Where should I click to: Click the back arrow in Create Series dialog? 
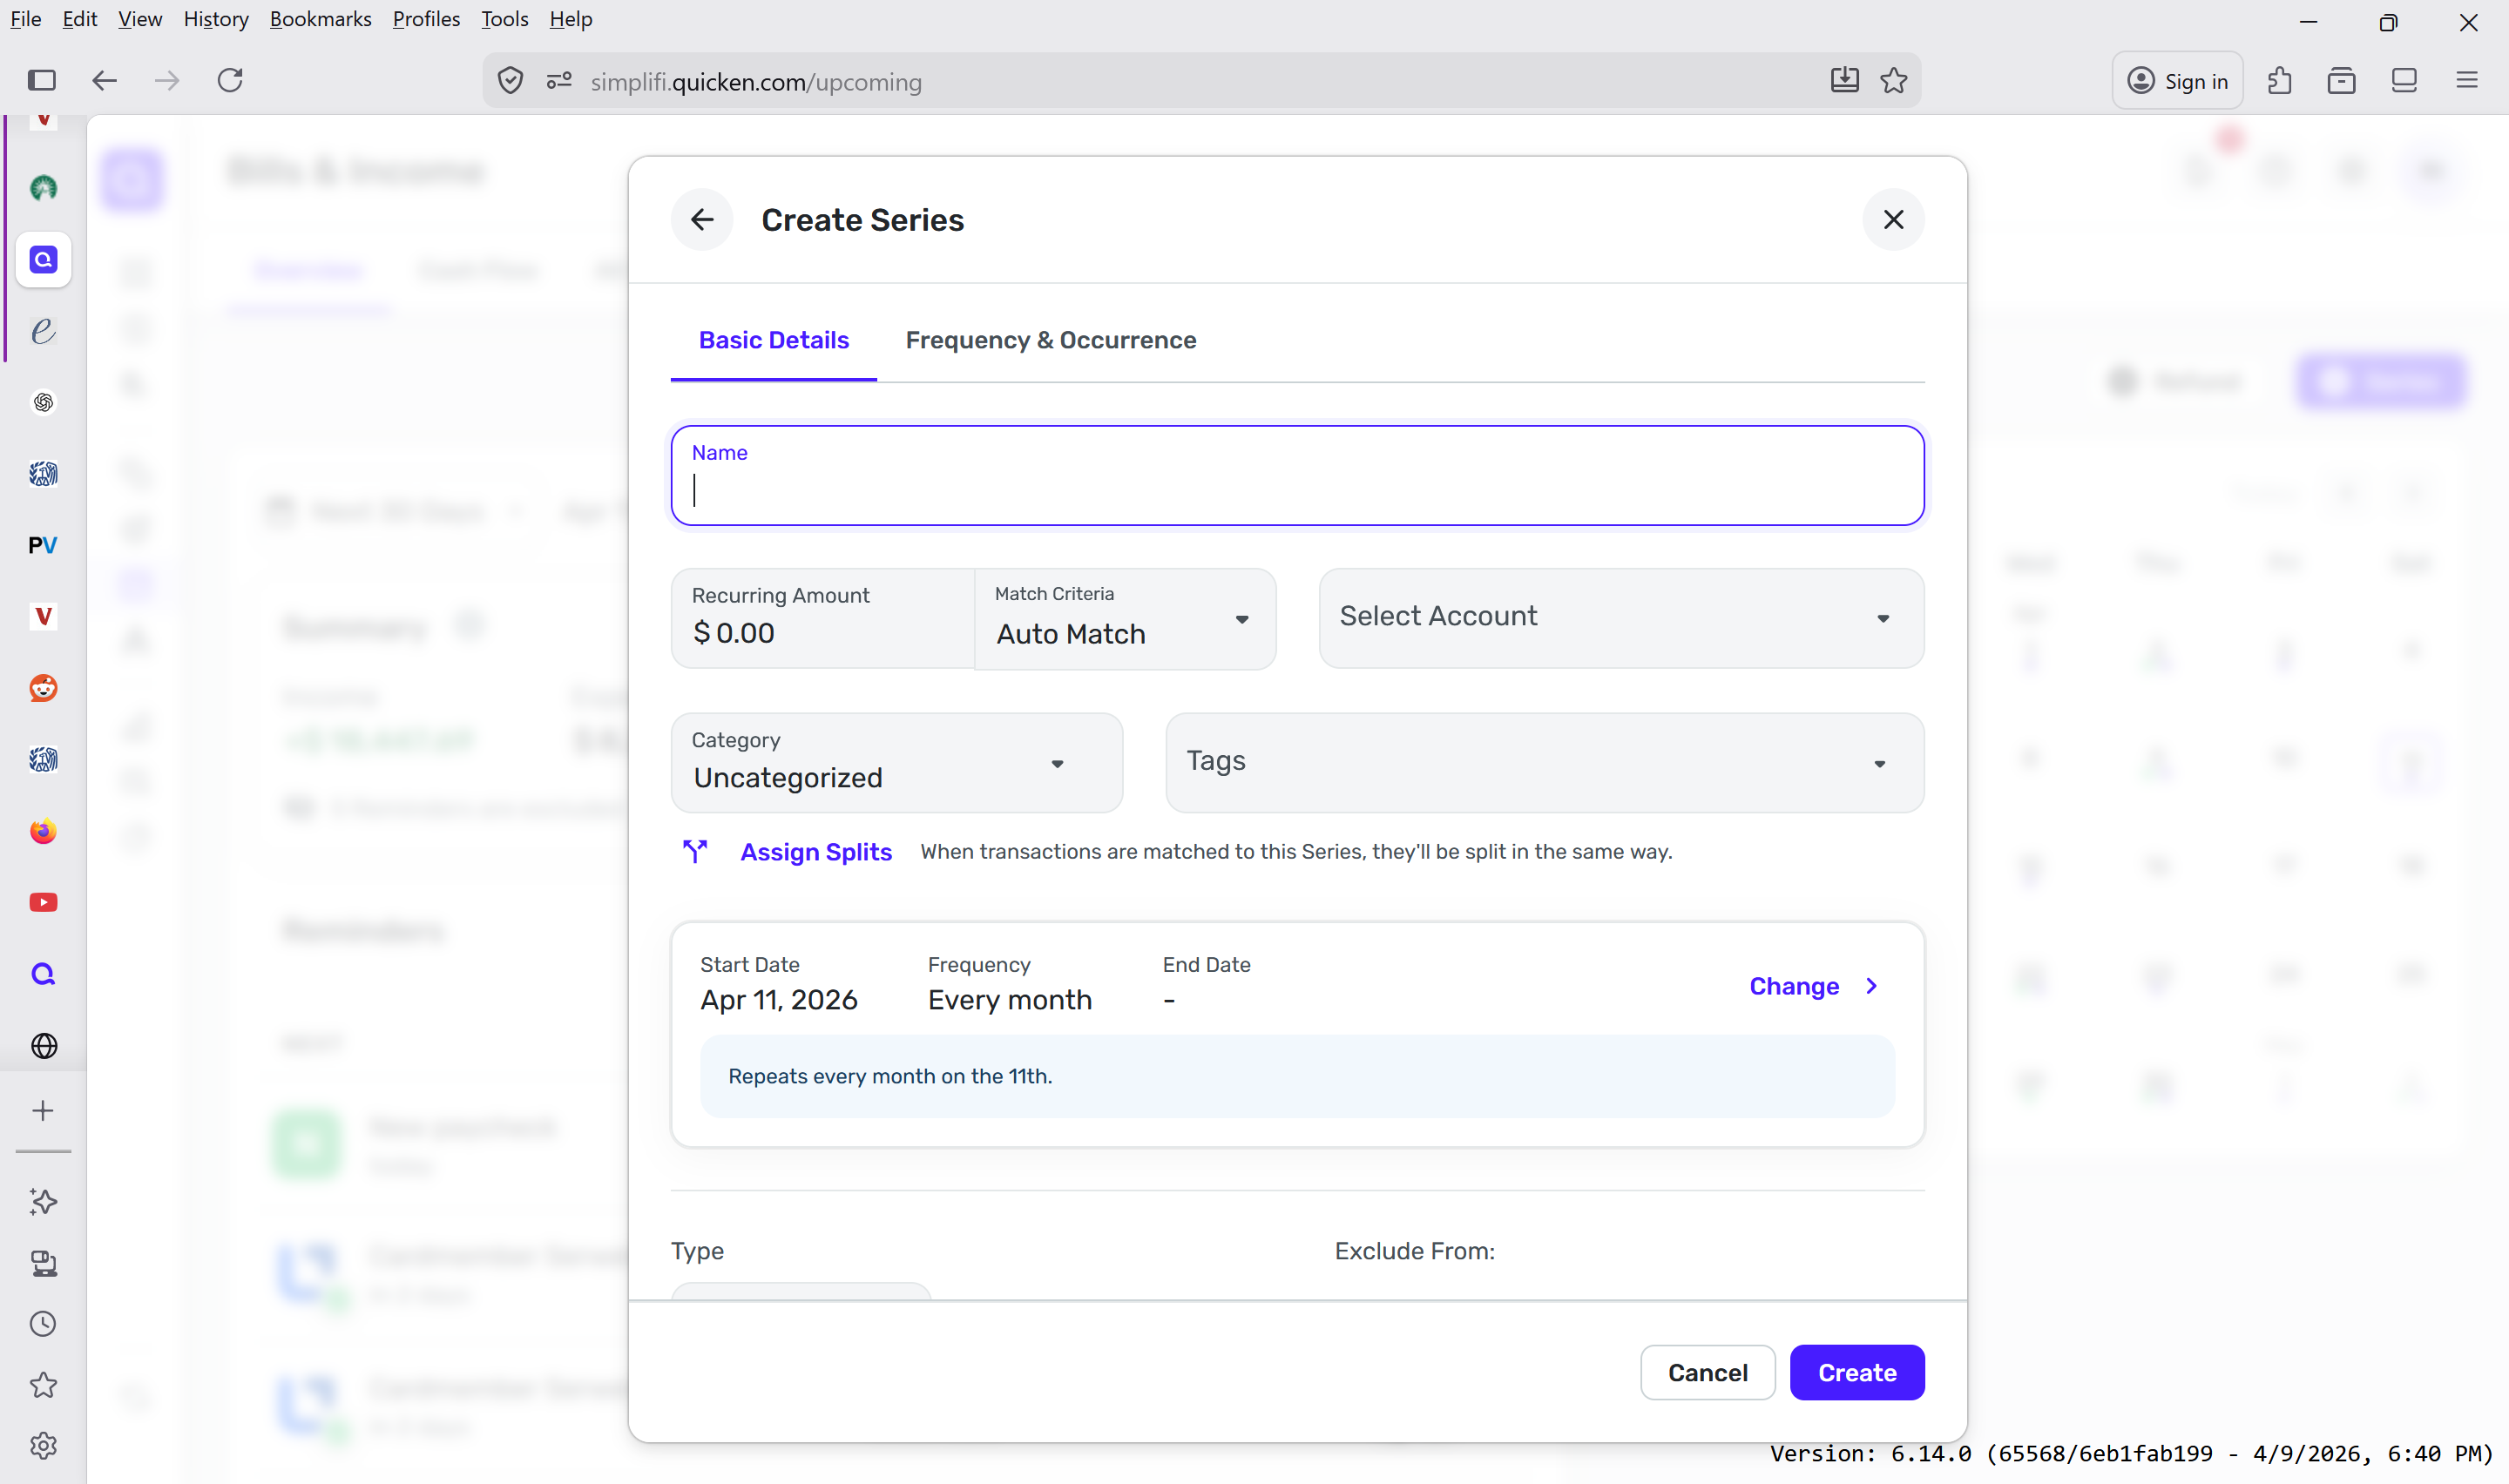(x=702, y=220)
